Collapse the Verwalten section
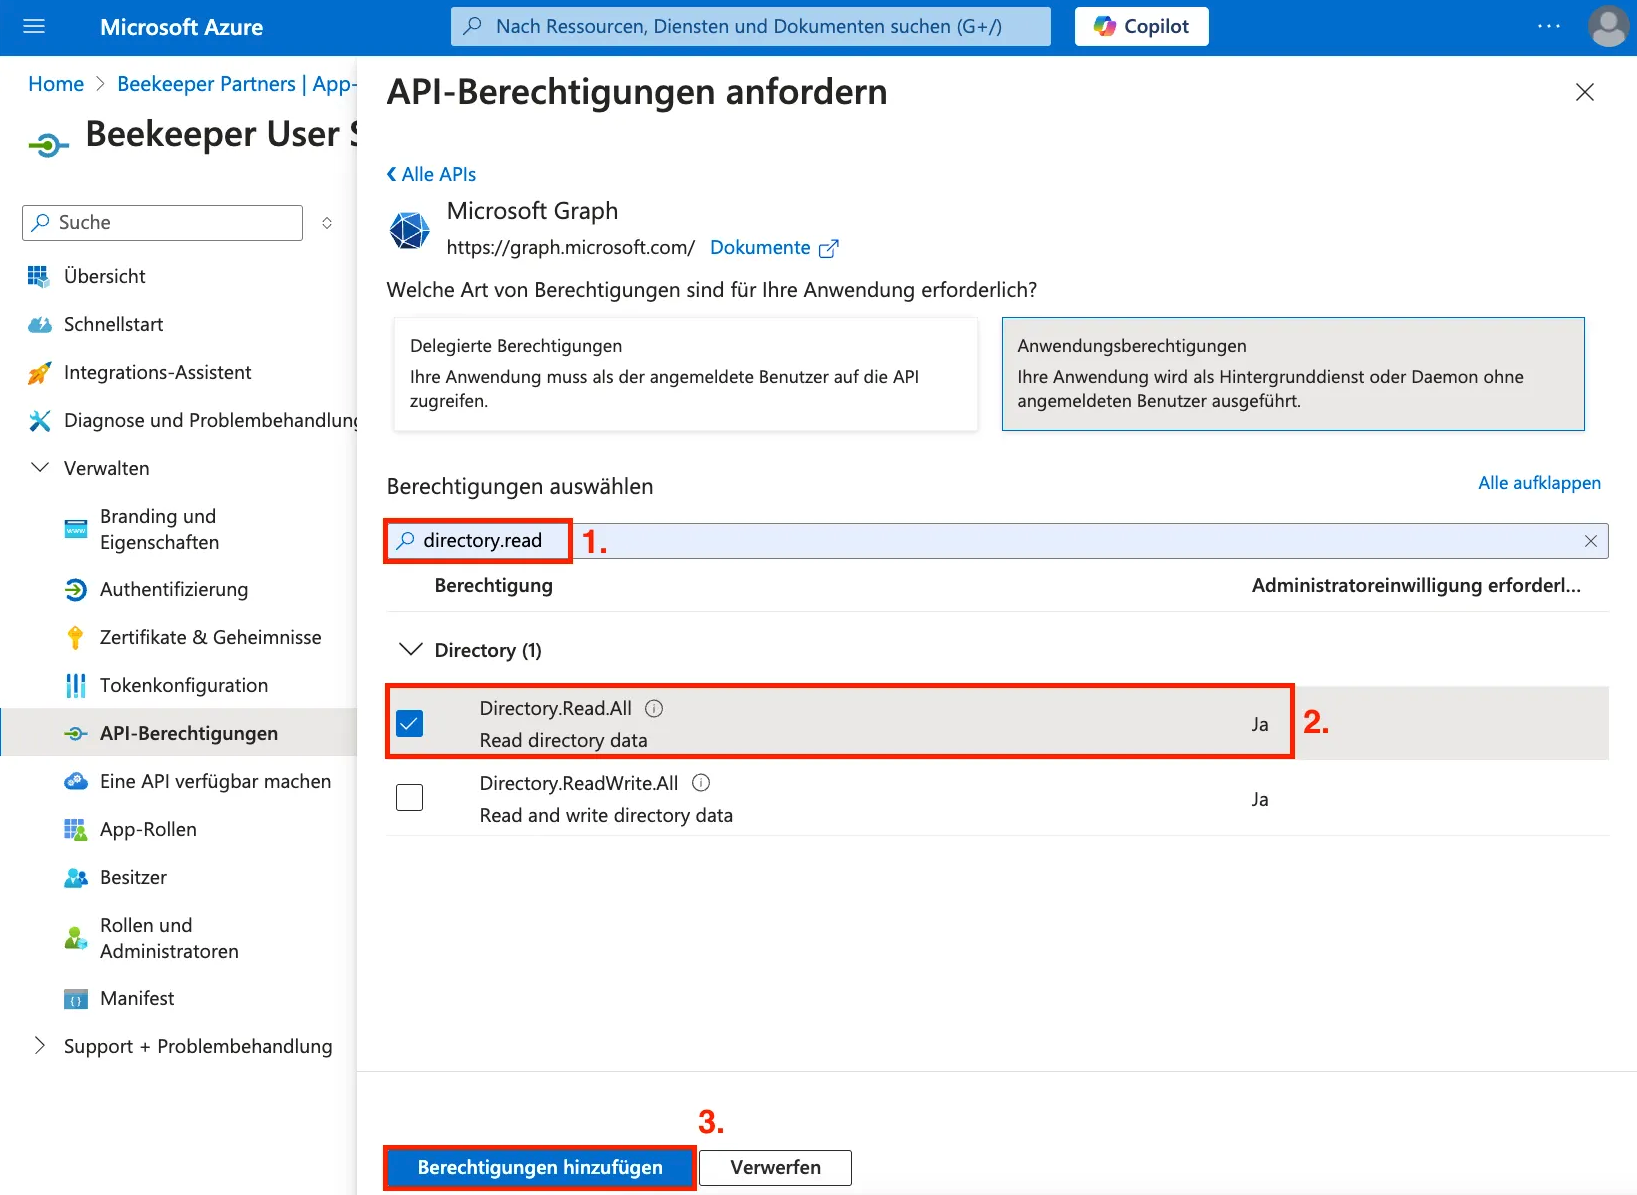The width and height of the screenshot is (1637, 1195). click(40, 468)
